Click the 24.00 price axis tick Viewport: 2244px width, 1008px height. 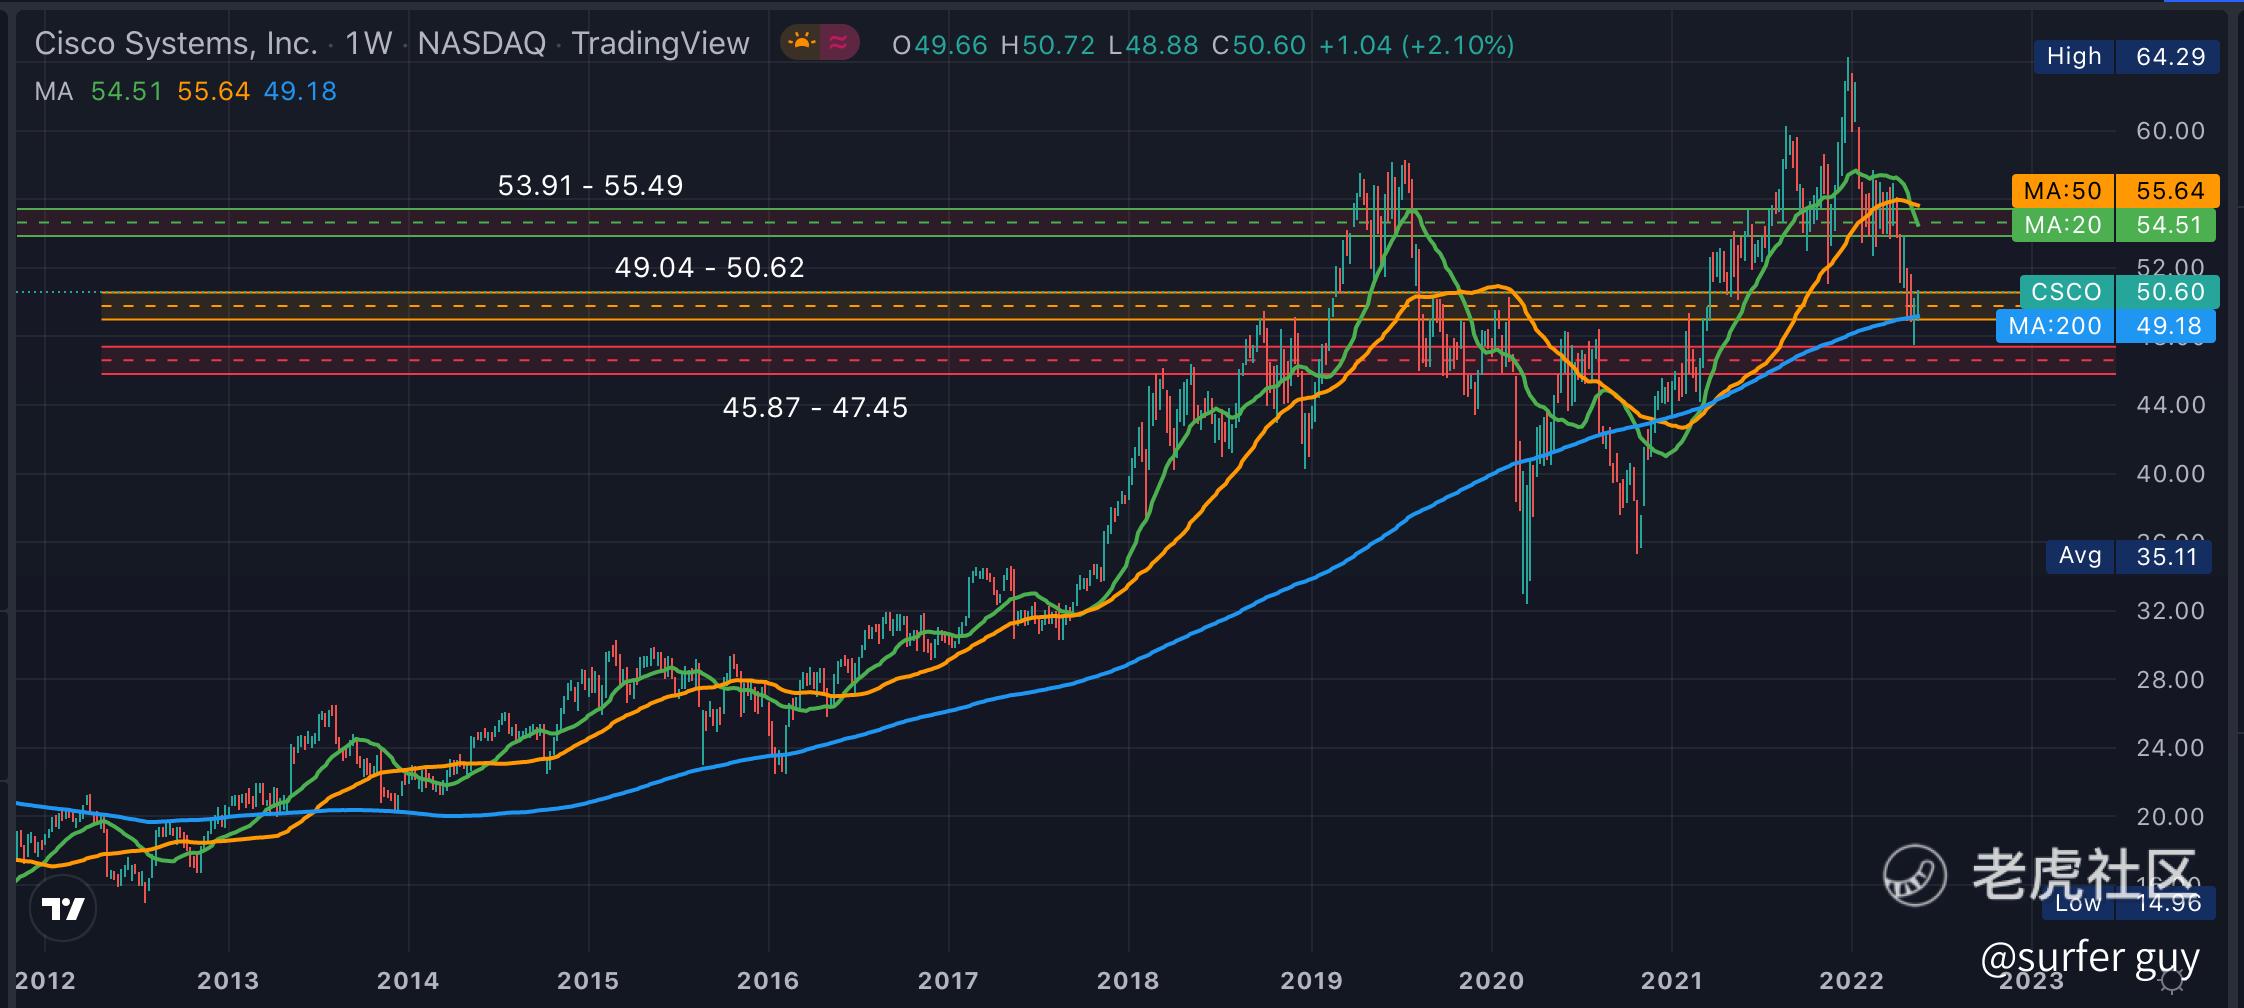click(x=2170, y=748)
